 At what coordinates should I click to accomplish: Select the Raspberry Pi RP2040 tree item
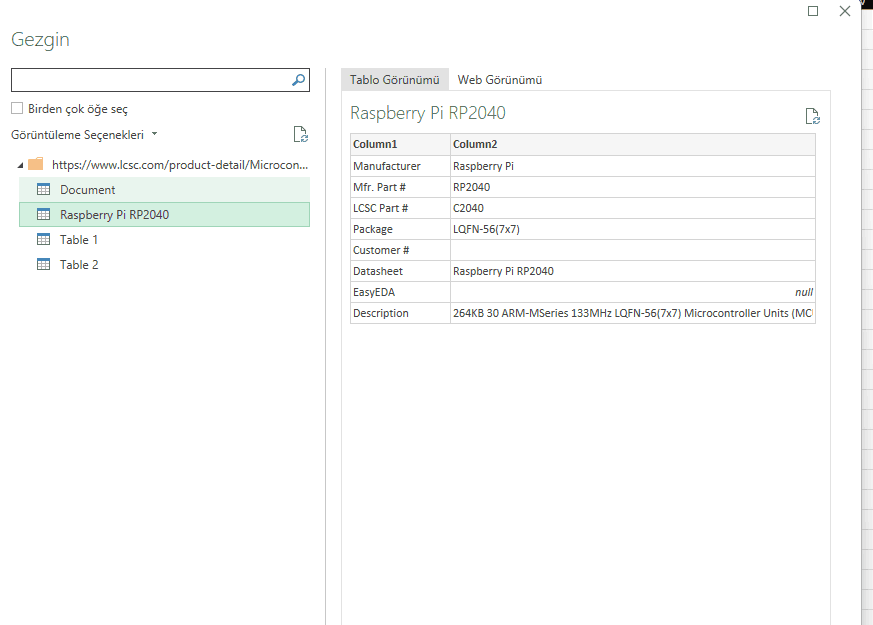[x=164, y=215]
